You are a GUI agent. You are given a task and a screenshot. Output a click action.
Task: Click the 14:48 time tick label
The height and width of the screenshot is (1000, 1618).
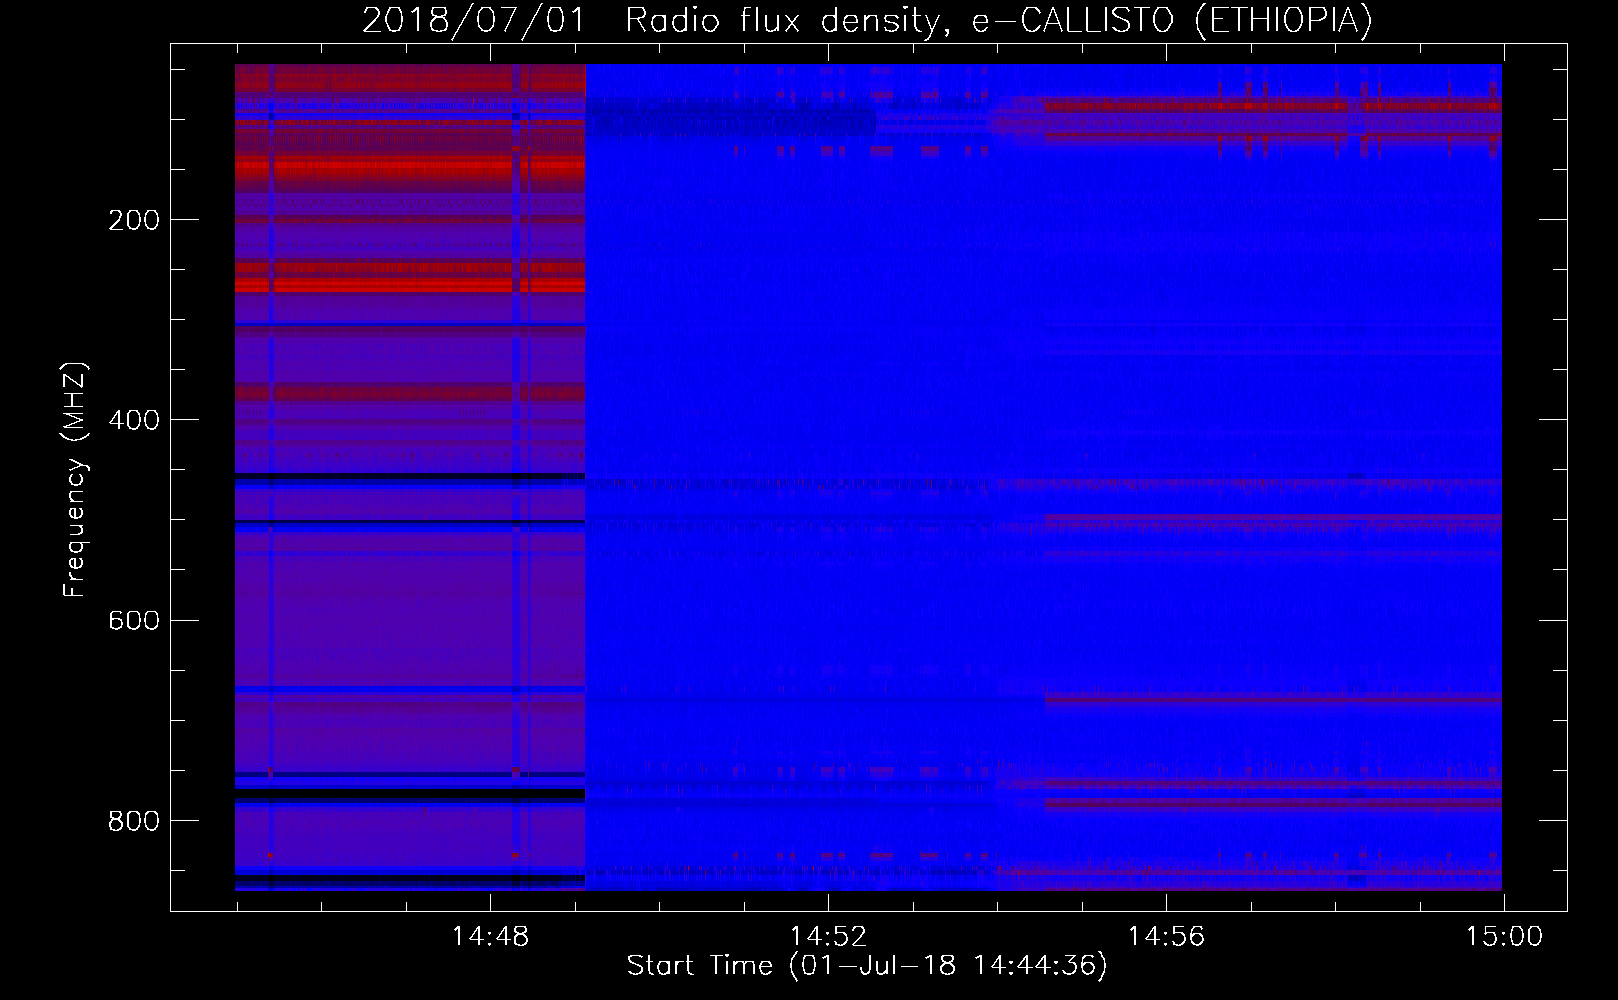tap(490, 937)
